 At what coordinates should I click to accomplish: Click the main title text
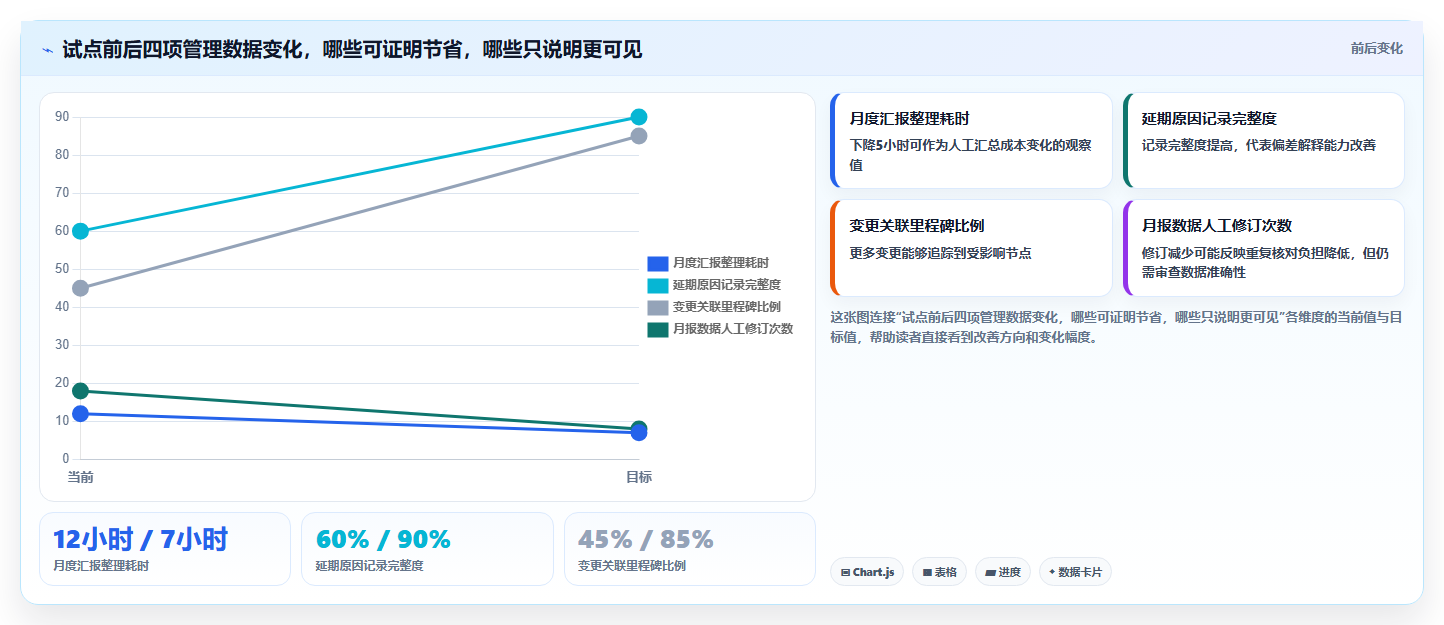pyautogui.click(x=352, y=49)
